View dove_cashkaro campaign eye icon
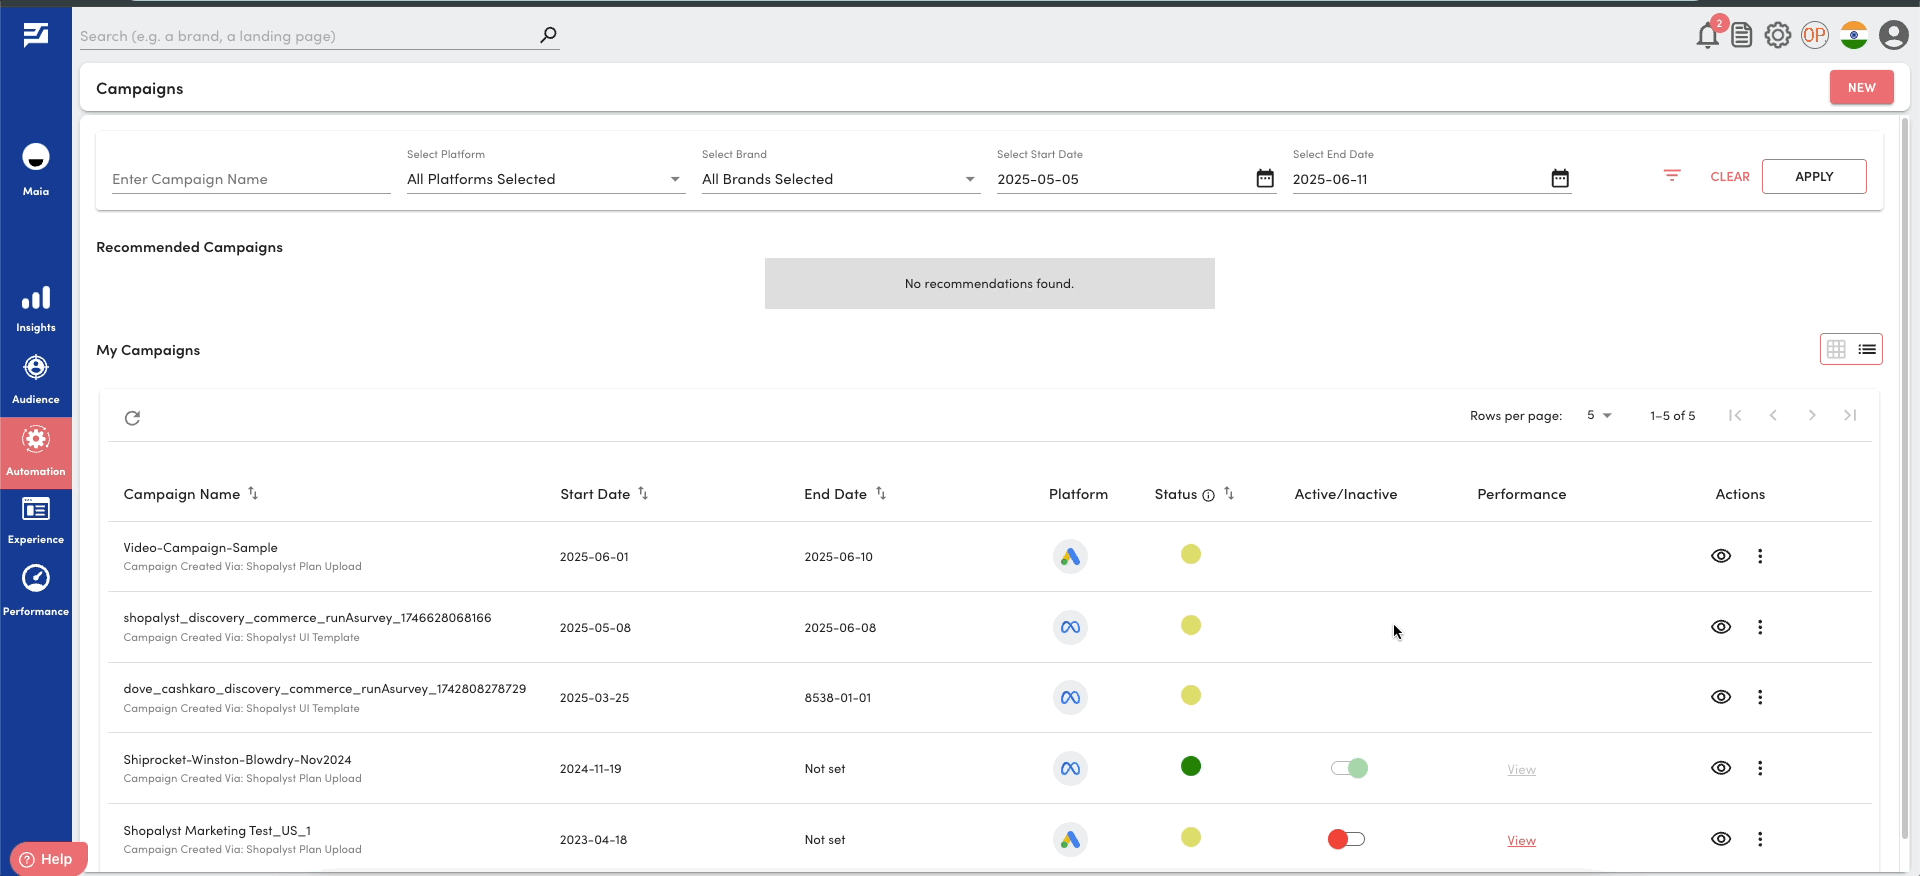The image size is (1920, 876). click(1721, 697)
